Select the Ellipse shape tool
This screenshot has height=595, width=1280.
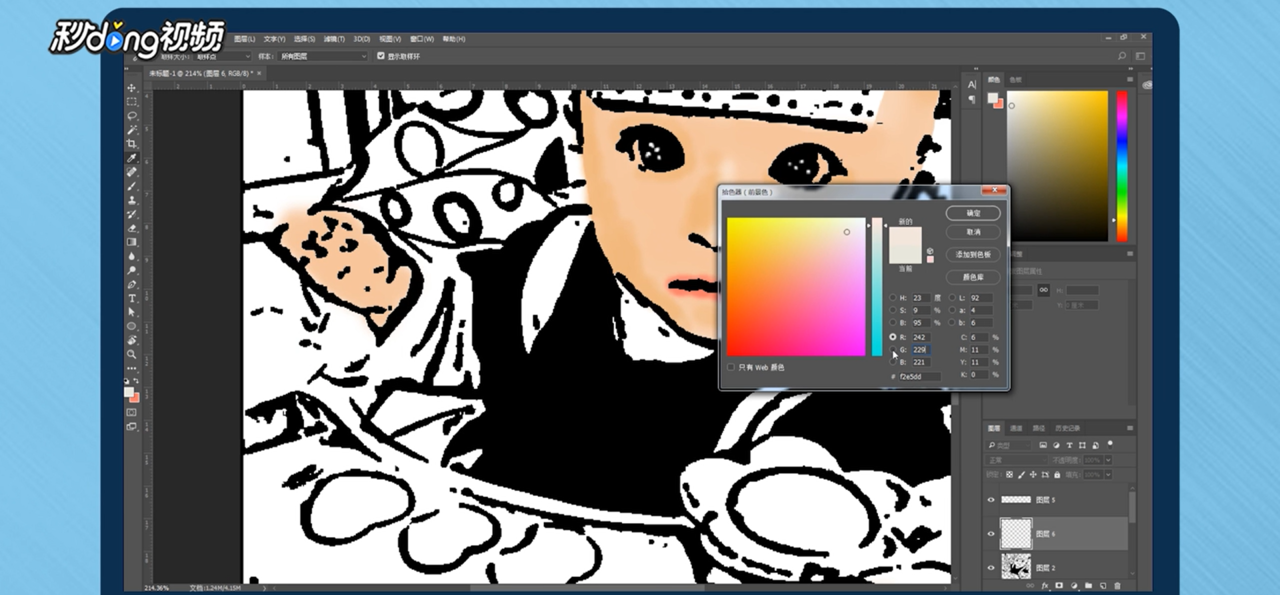131,326
